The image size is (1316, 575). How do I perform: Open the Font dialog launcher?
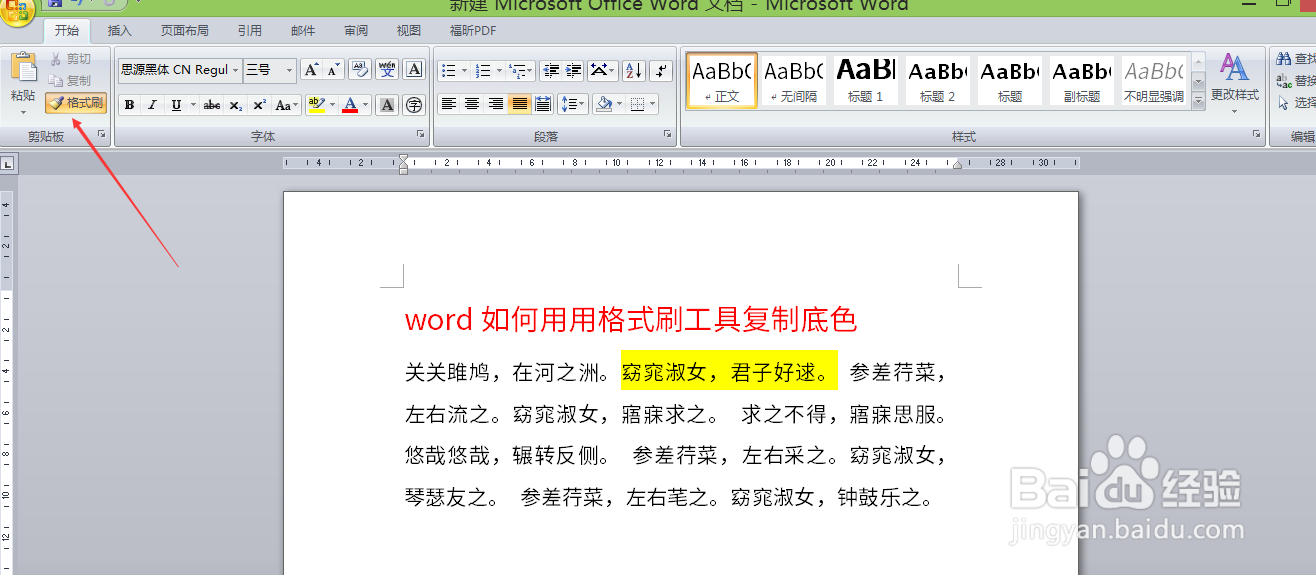420,135
